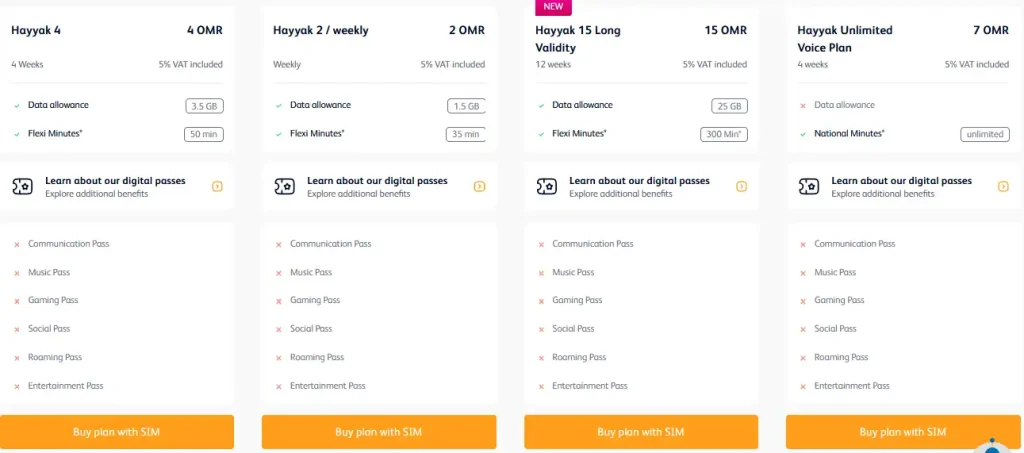
Task: Click the 25 GB data badge on Hayyak 15
Action: point(728,106)
